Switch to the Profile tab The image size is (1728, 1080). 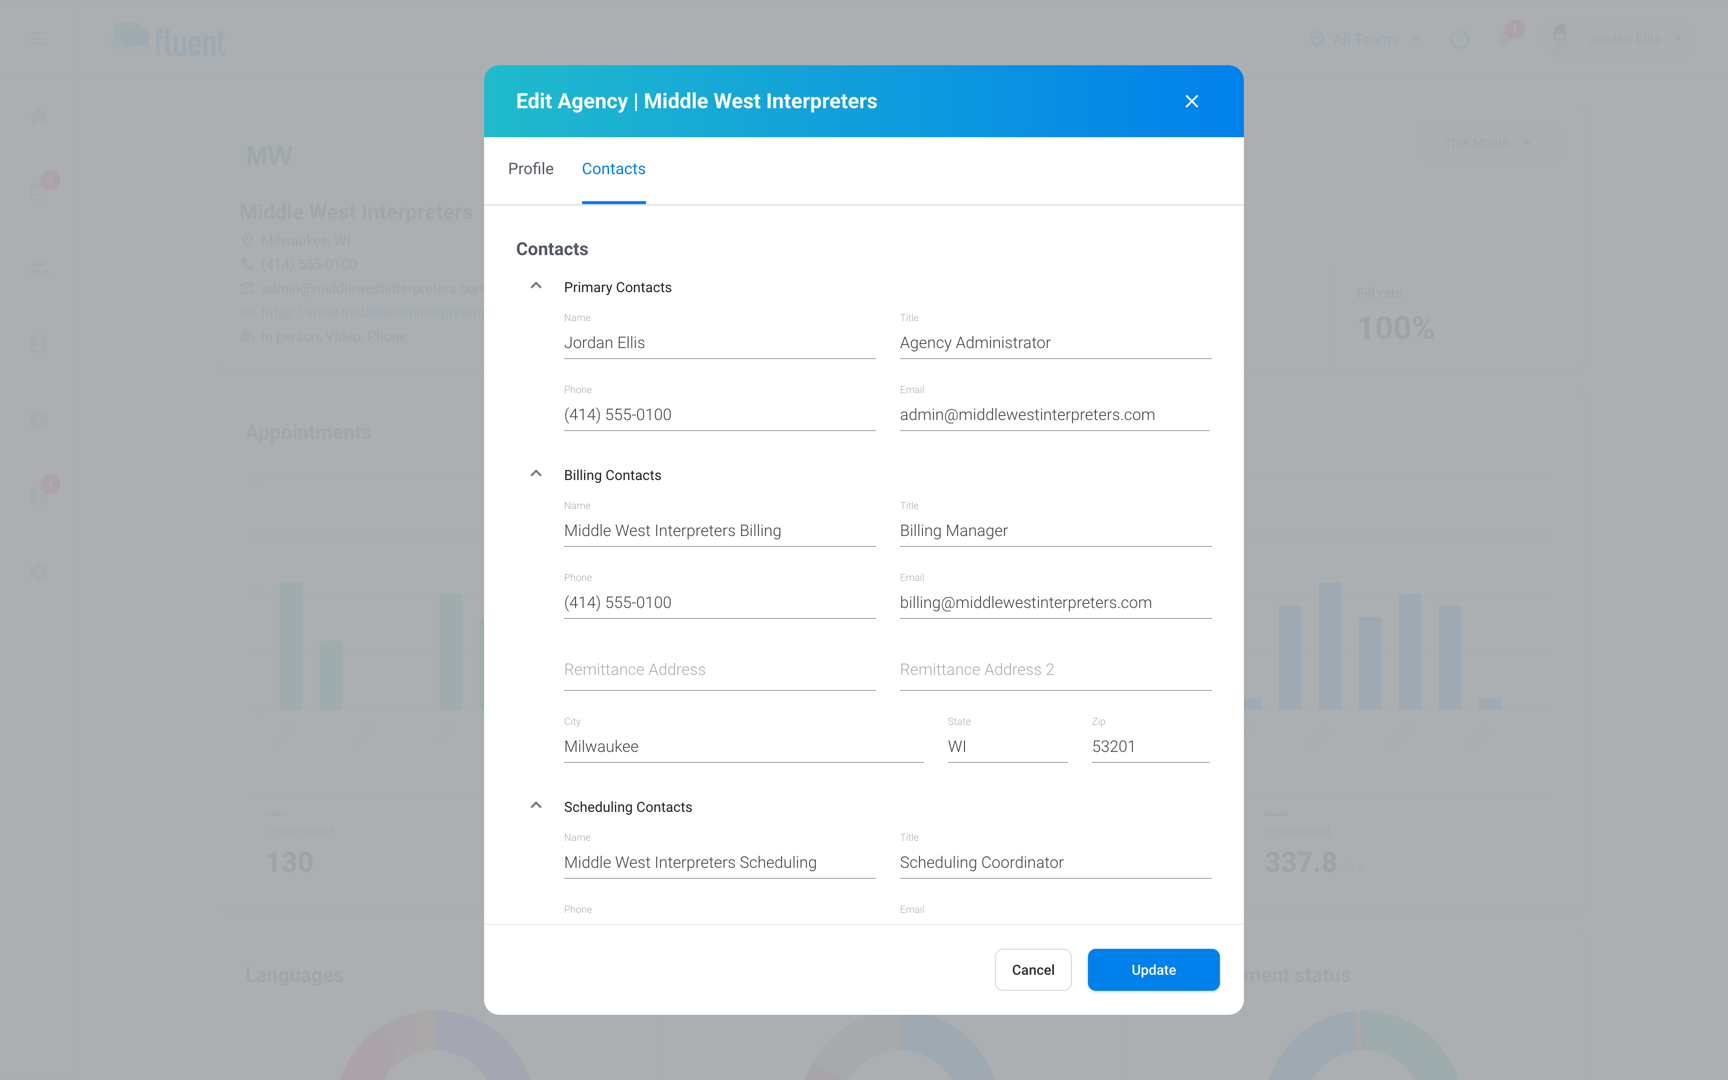530,169
